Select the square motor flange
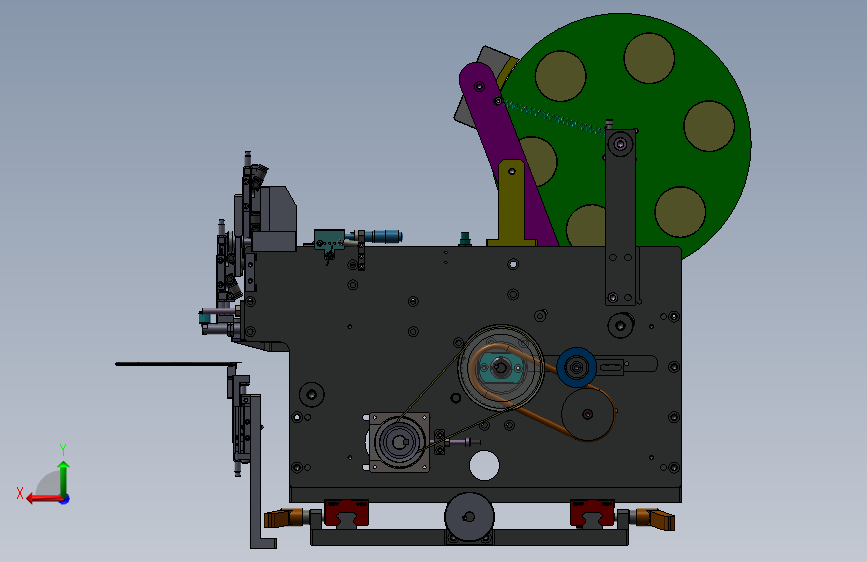The height and width of the screenshot is (562, 867). [x=399, y=442]
